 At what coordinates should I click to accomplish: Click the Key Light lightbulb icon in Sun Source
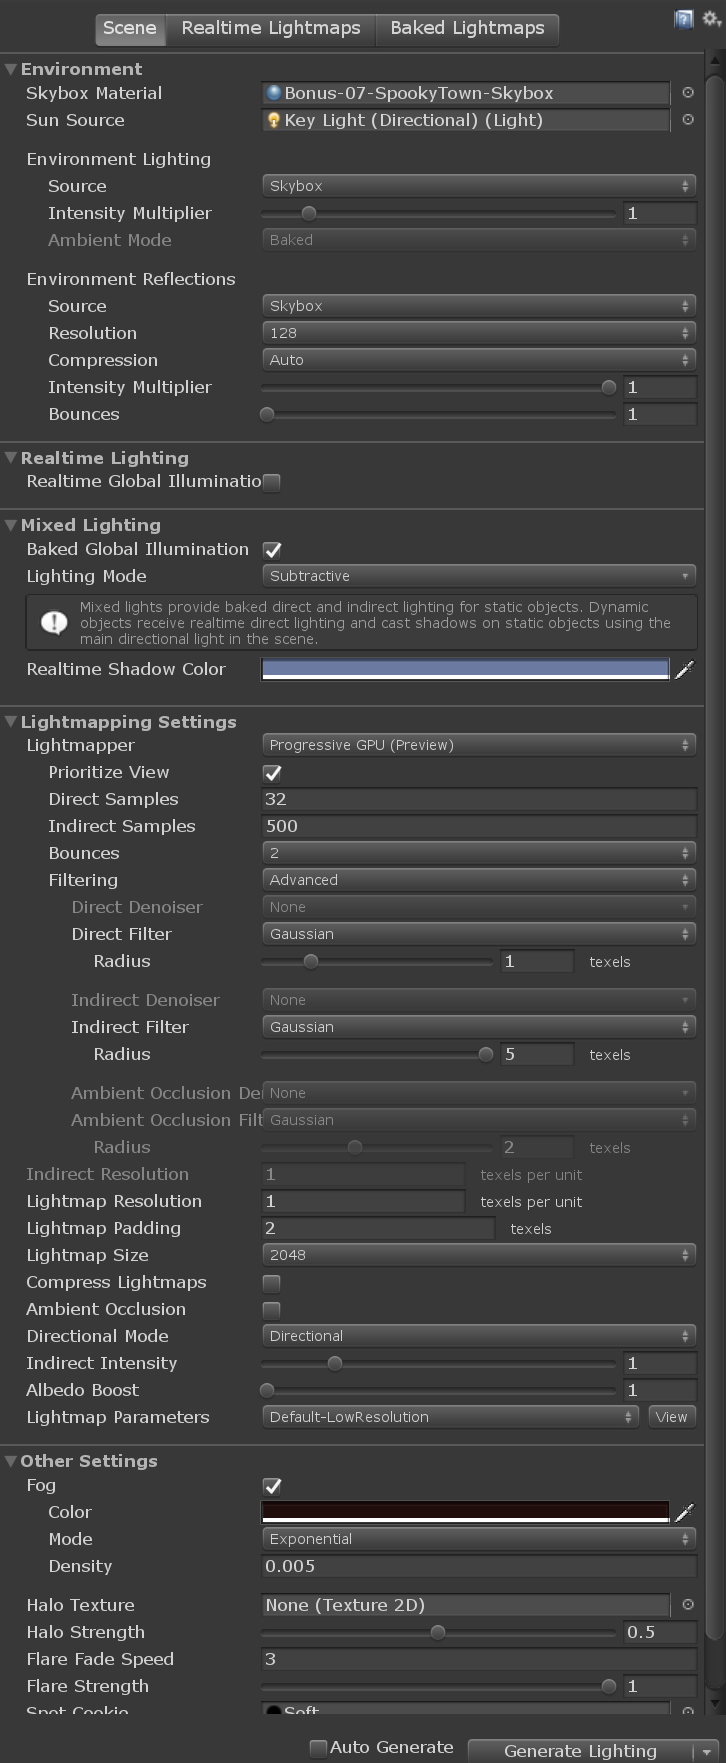click(273, 120)
